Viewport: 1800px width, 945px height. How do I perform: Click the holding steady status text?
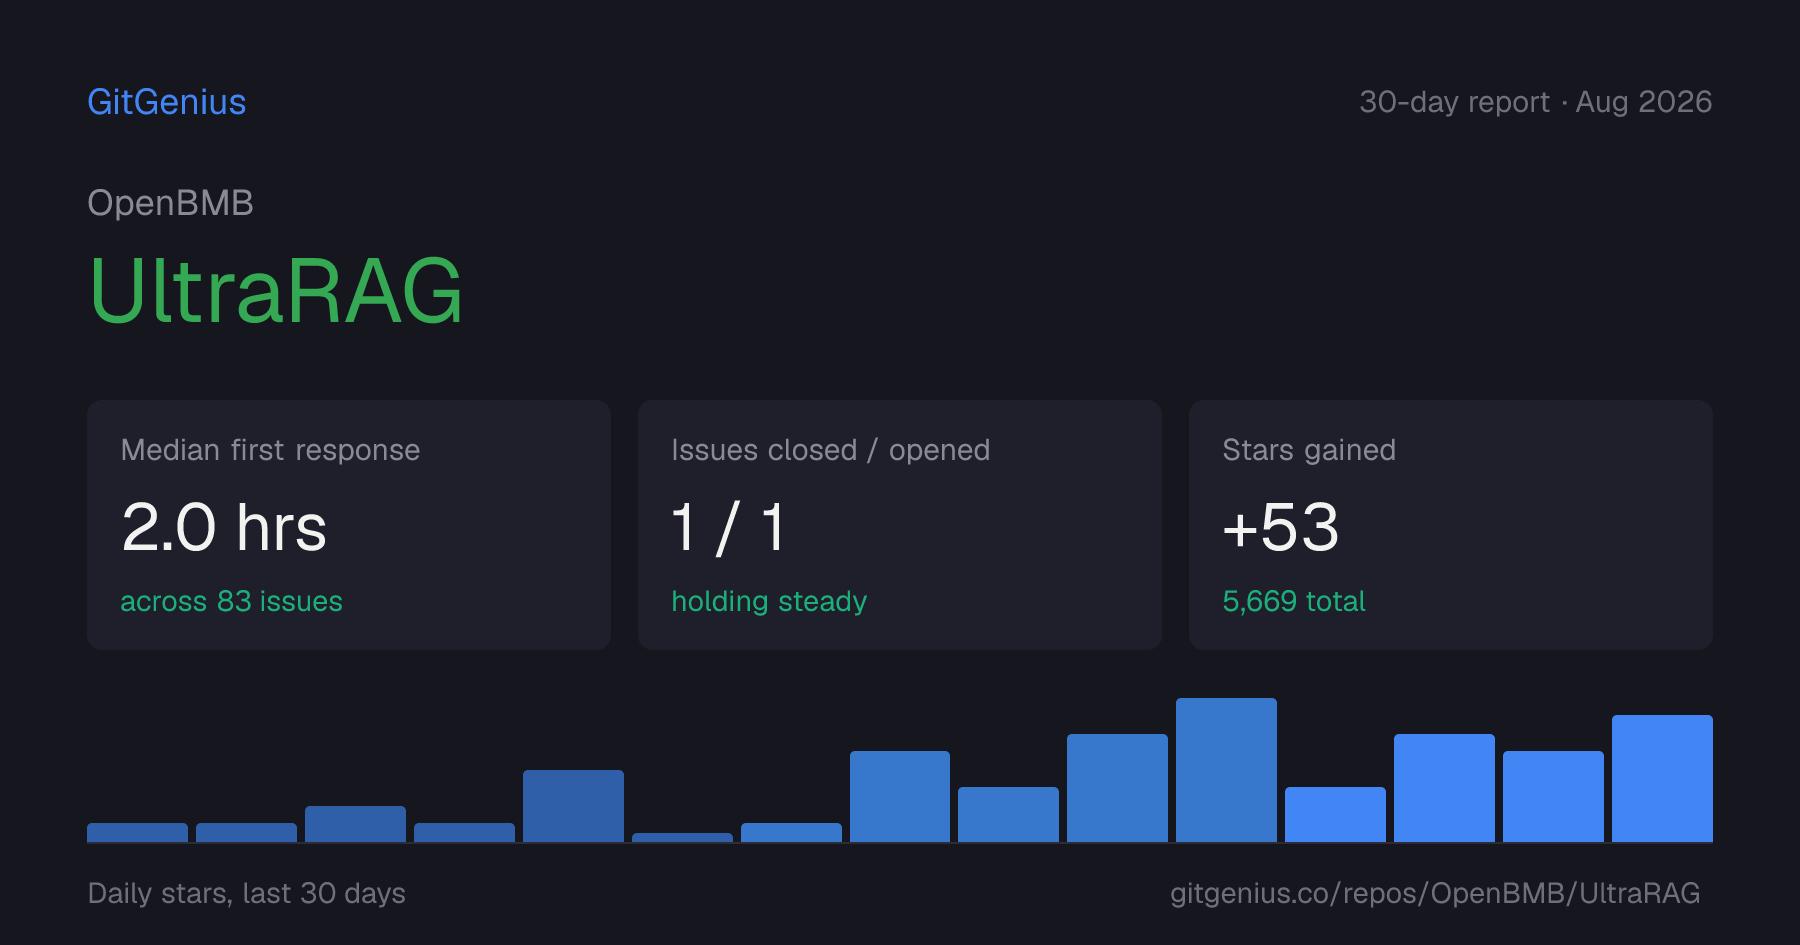pyautogui.click(x=769, y=601)
